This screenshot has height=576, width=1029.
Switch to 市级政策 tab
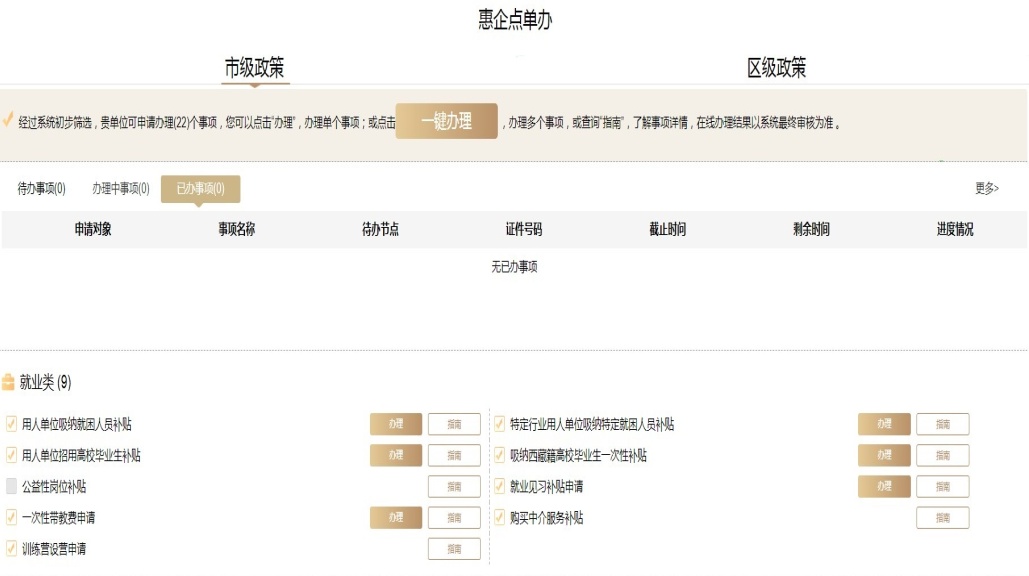255,68
